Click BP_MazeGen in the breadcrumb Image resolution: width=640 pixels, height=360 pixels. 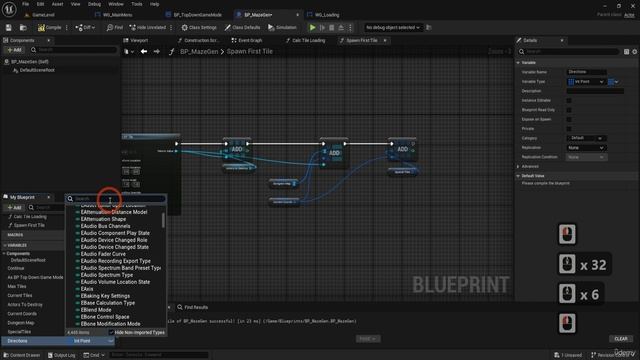(x=199, y=51)
